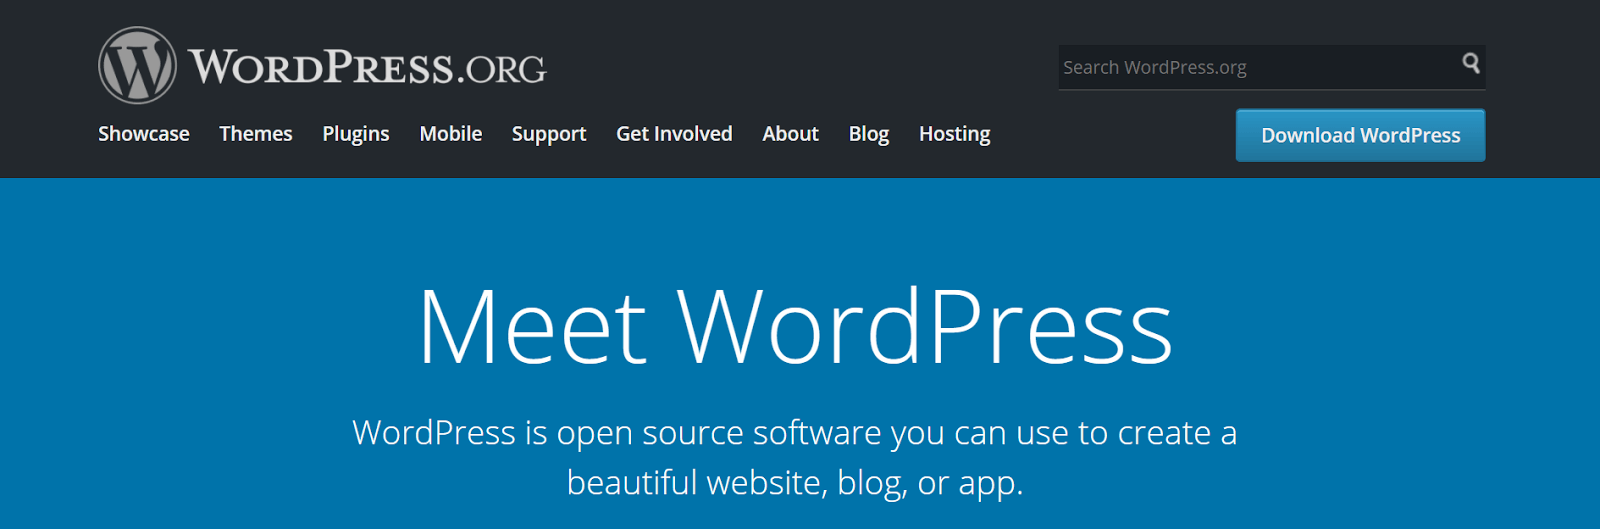This screenshot has height=529, width=1600.
Task: Click "WordPress" in the large hero heading
Action: tap(924, 328)
